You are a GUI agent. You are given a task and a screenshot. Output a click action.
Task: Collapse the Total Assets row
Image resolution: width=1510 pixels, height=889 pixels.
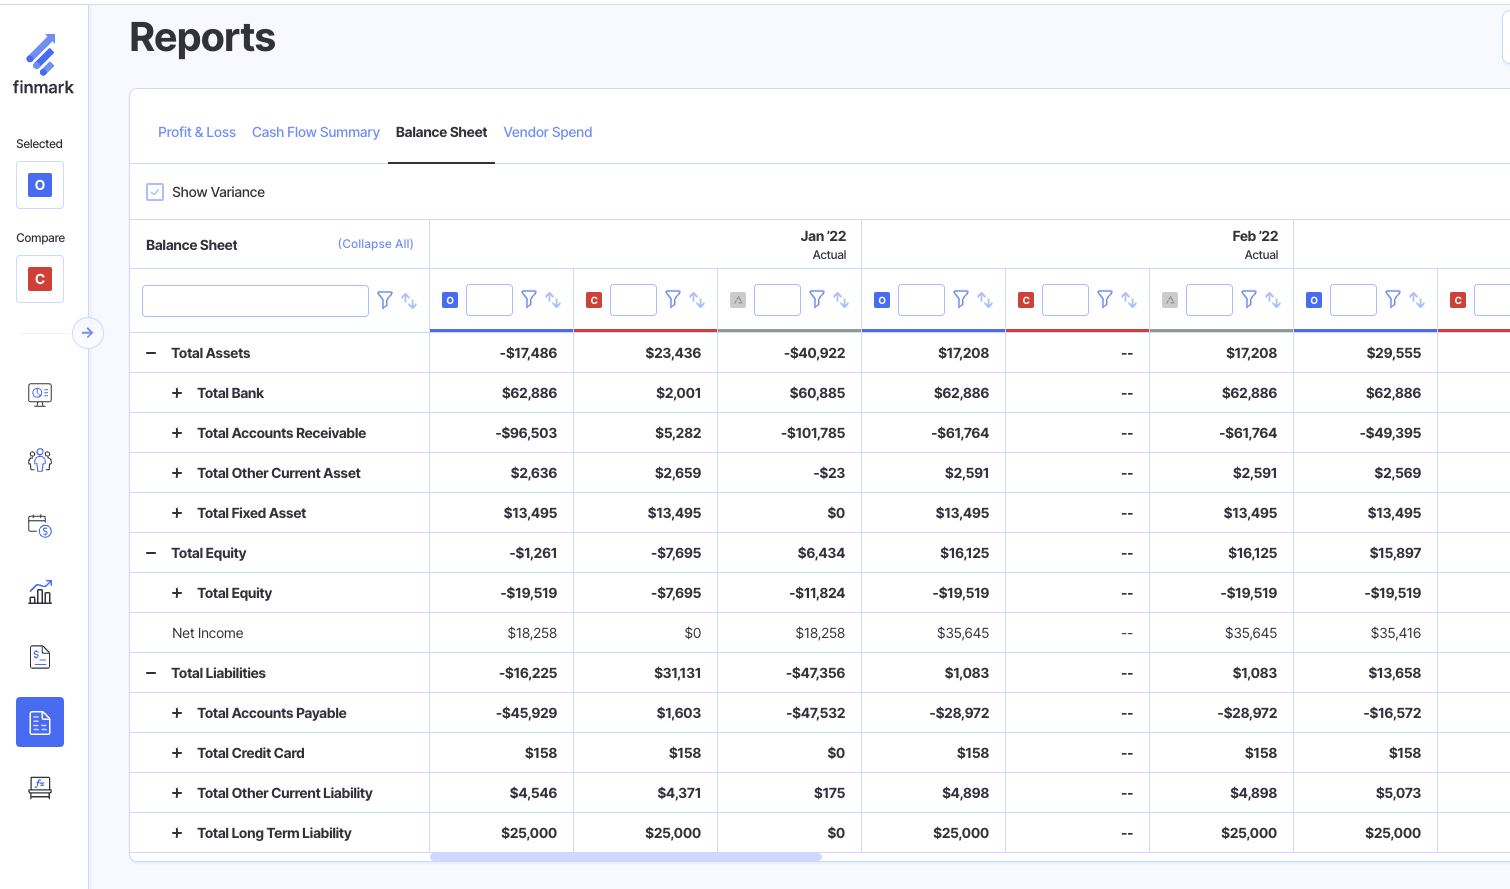pyautogui.click(x=151, y=353)
